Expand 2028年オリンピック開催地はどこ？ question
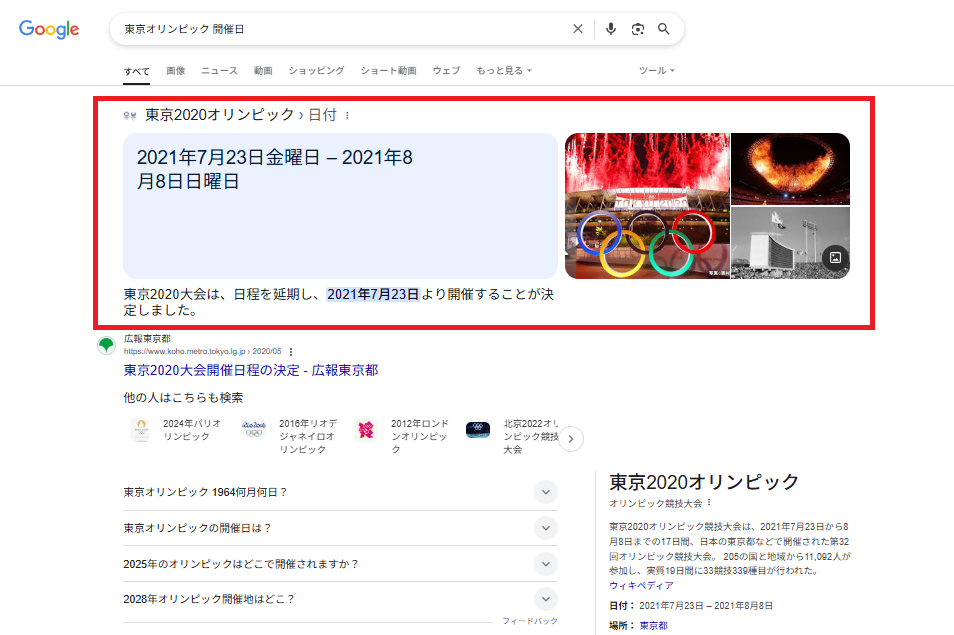Image resolution: width=954 pixels, height=635 pixels. [x=340, y=599]
